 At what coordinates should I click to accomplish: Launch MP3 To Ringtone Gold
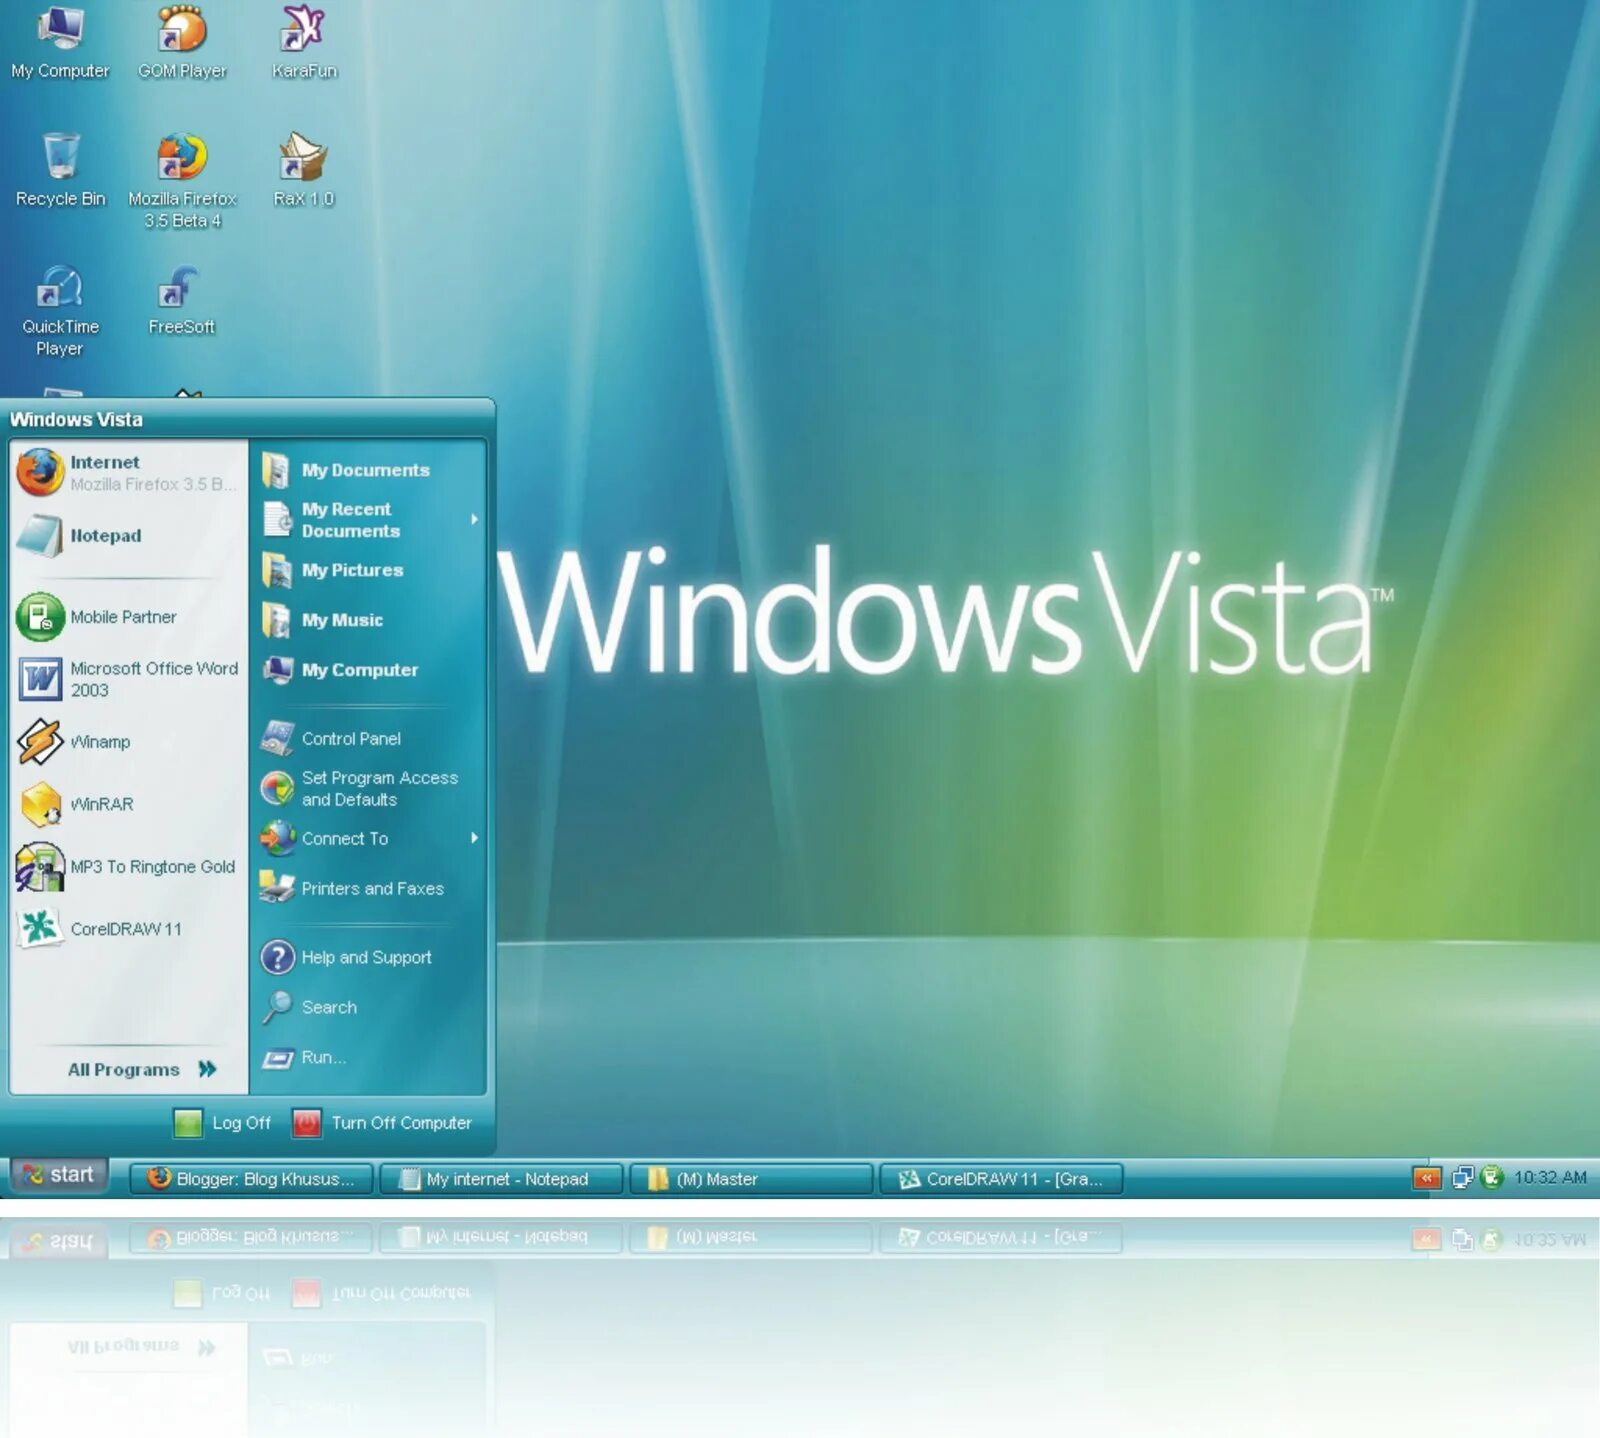pos(128,866)
